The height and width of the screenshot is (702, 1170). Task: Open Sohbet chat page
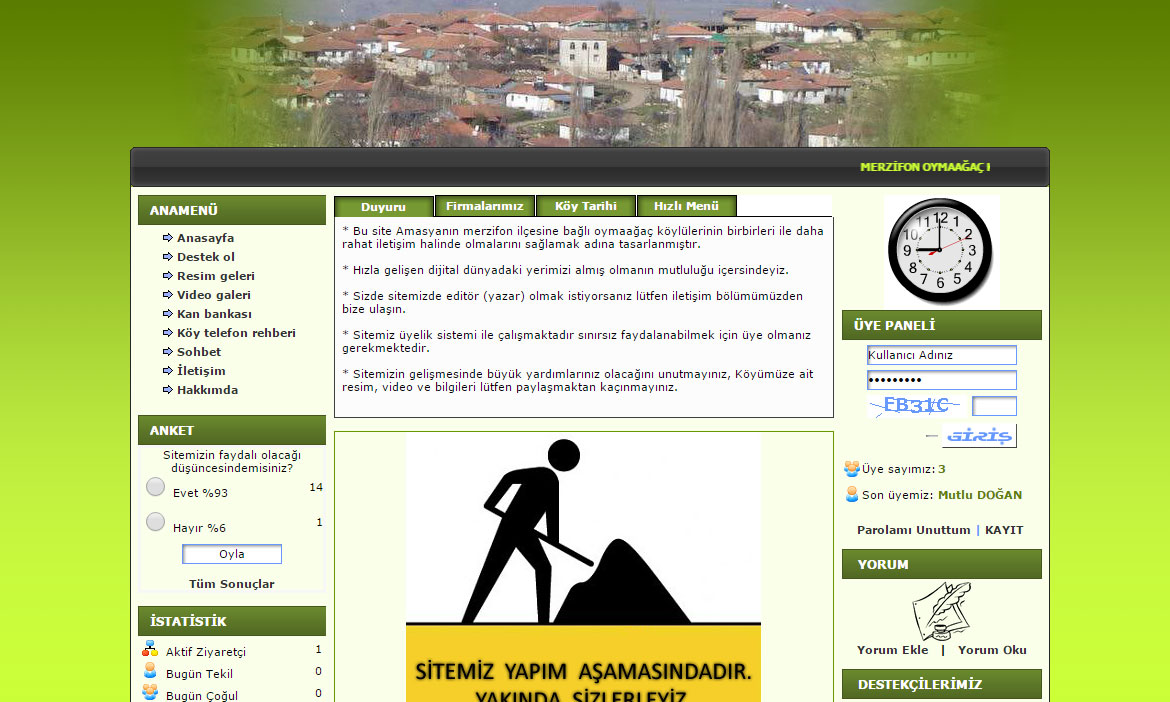pyautogui.click(x=198, y=351)
